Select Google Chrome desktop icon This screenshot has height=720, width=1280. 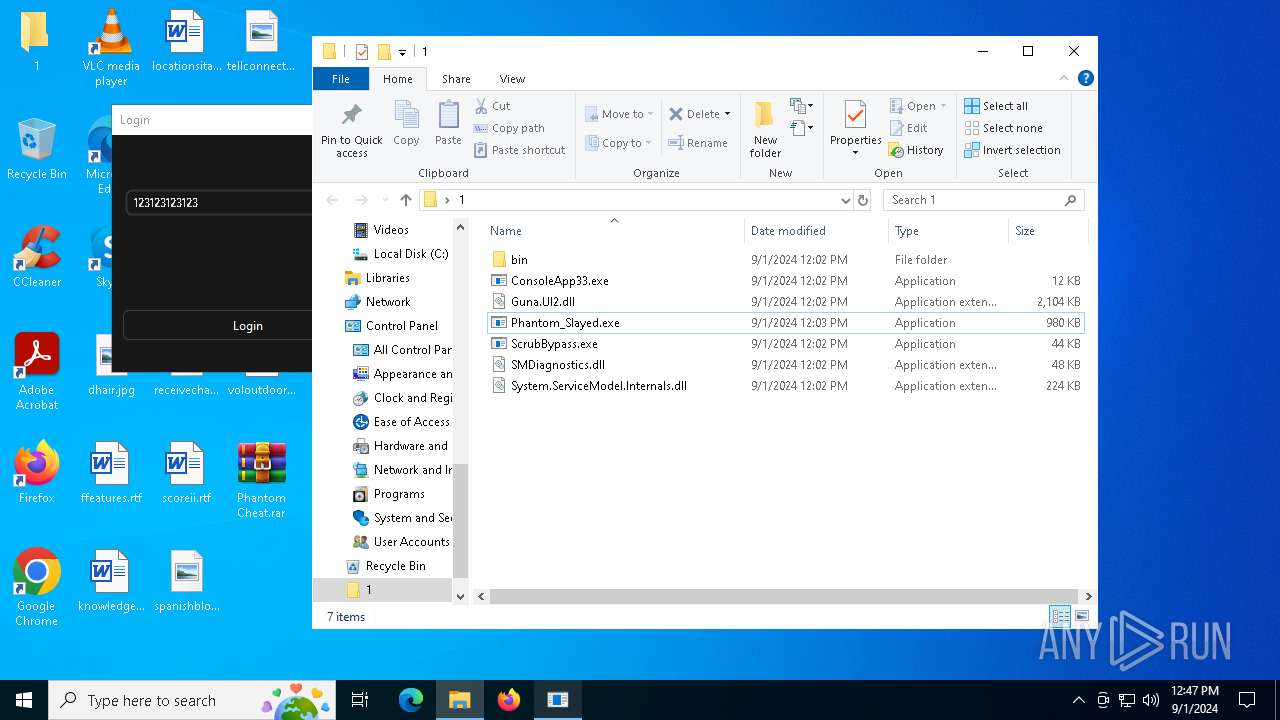pyautogui.click(x=37, y=588)
